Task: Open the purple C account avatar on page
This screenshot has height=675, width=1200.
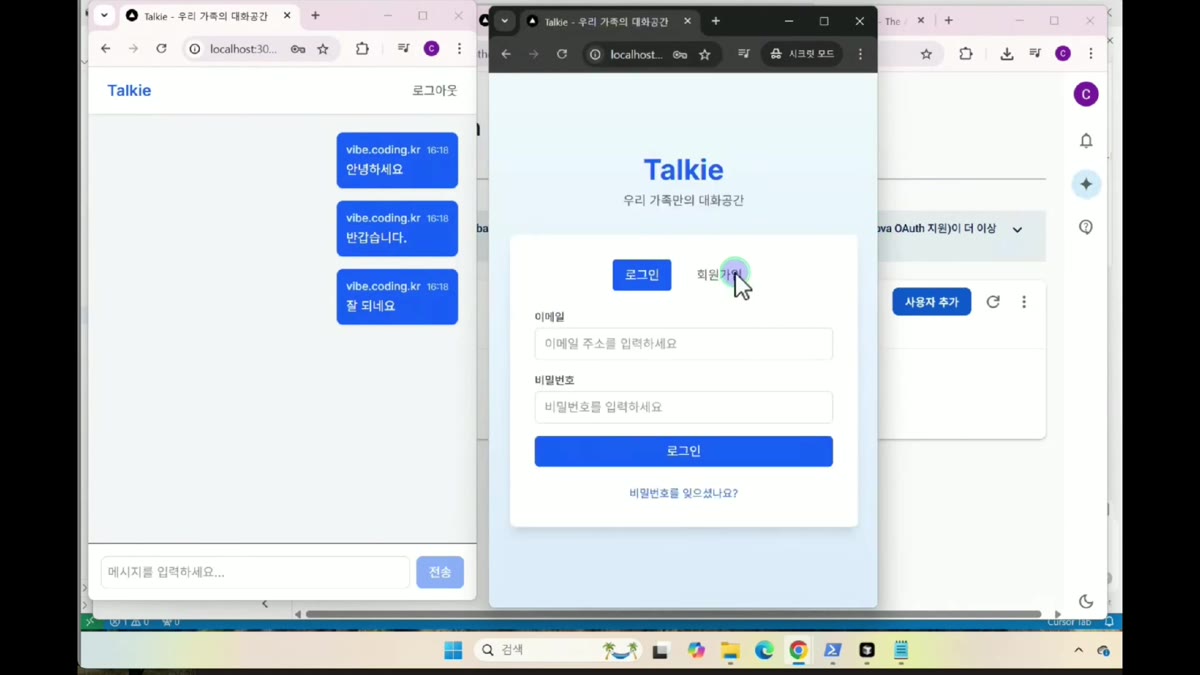Action: 1086,94
